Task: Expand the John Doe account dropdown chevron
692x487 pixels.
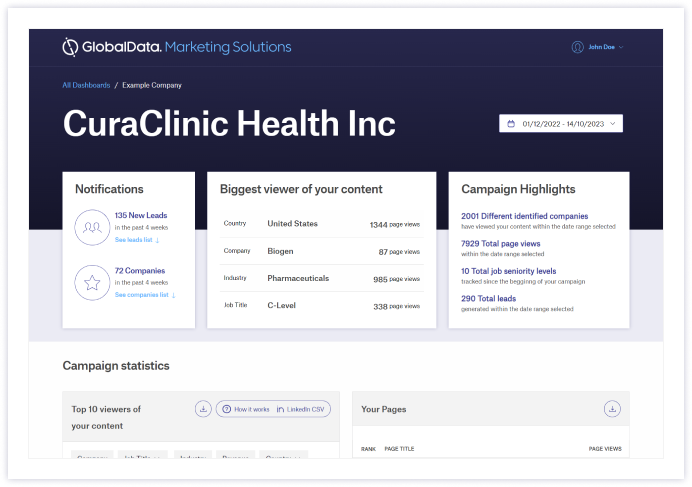Action: [x=621, y=47]
